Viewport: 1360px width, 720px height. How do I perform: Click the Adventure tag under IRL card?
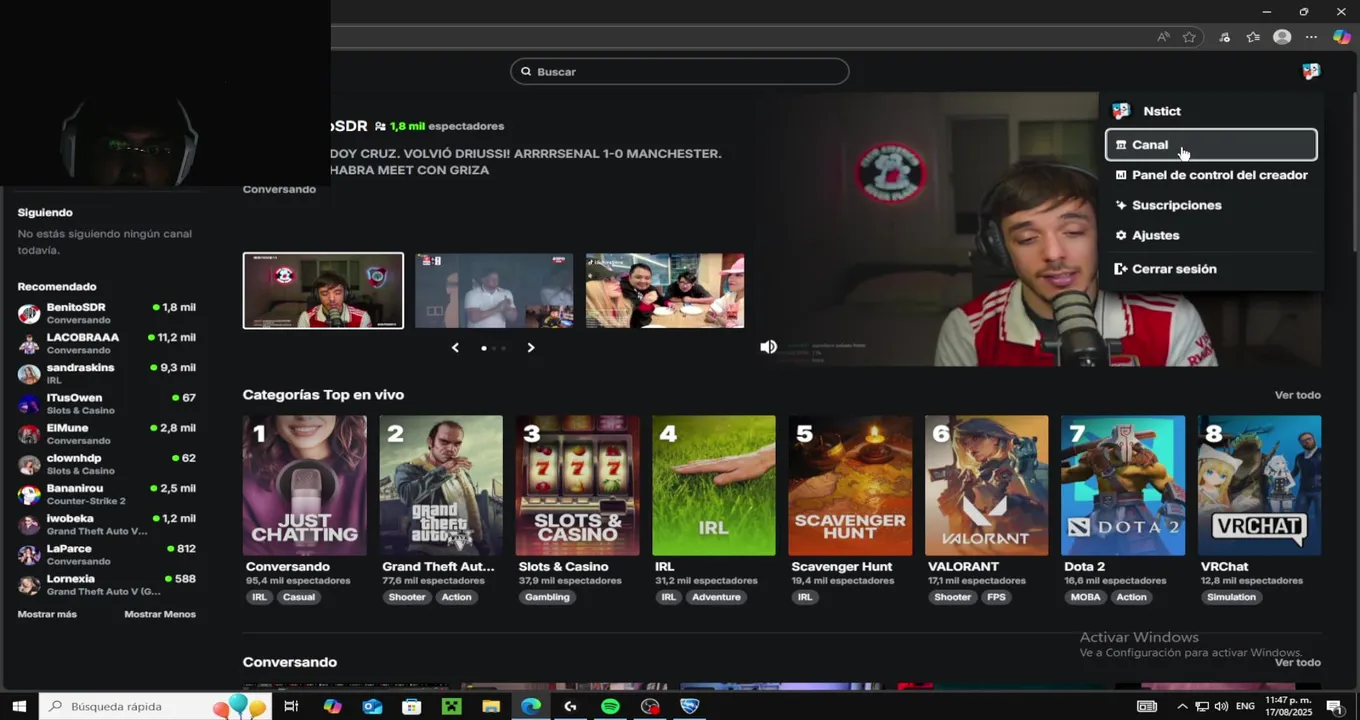click(716, 597)
